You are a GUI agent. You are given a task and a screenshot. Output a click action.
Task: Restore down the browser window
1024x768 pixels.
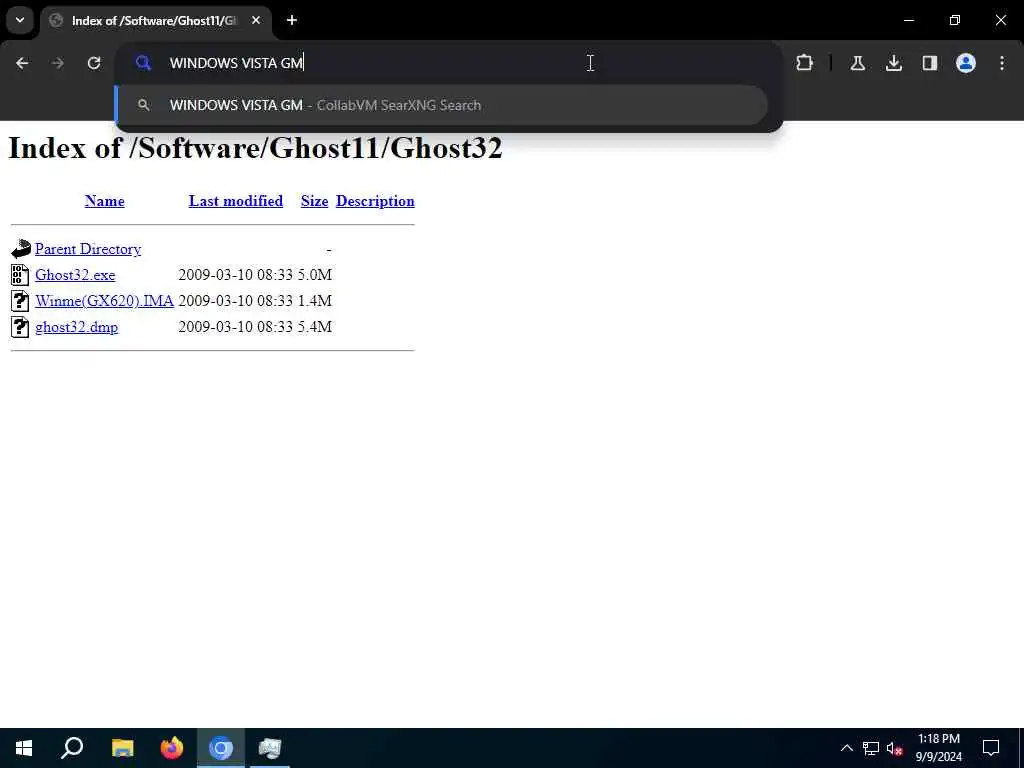955,20
